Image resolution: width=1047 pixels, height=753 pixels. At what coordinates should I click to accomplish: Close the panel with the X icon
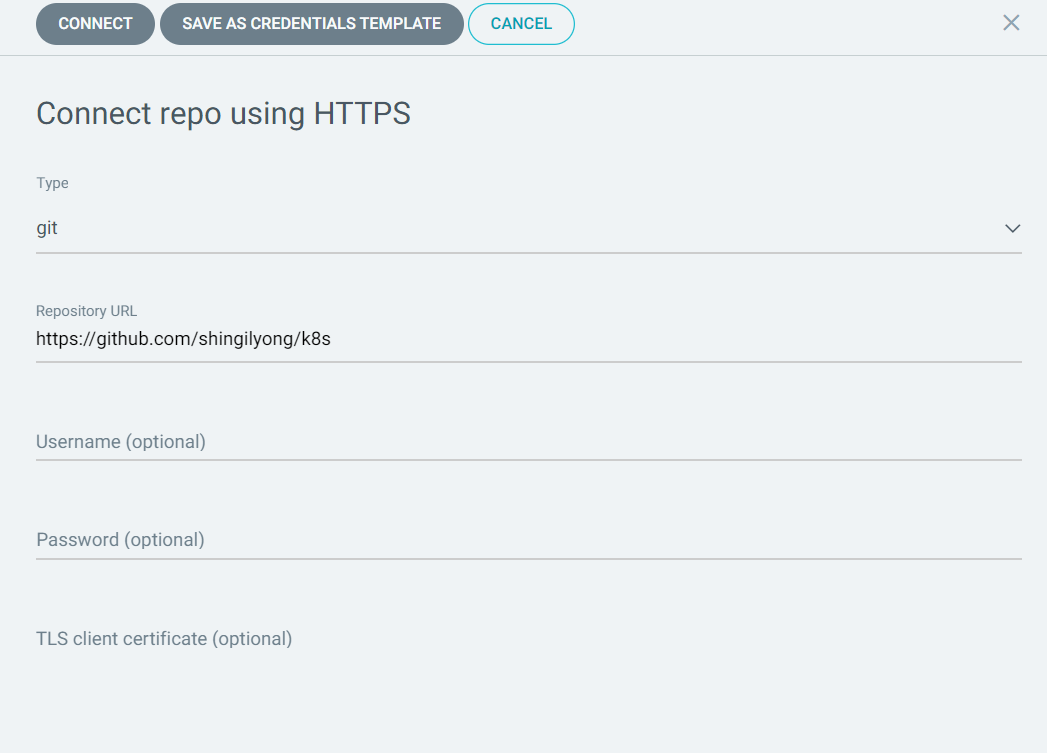(1011, 23)
